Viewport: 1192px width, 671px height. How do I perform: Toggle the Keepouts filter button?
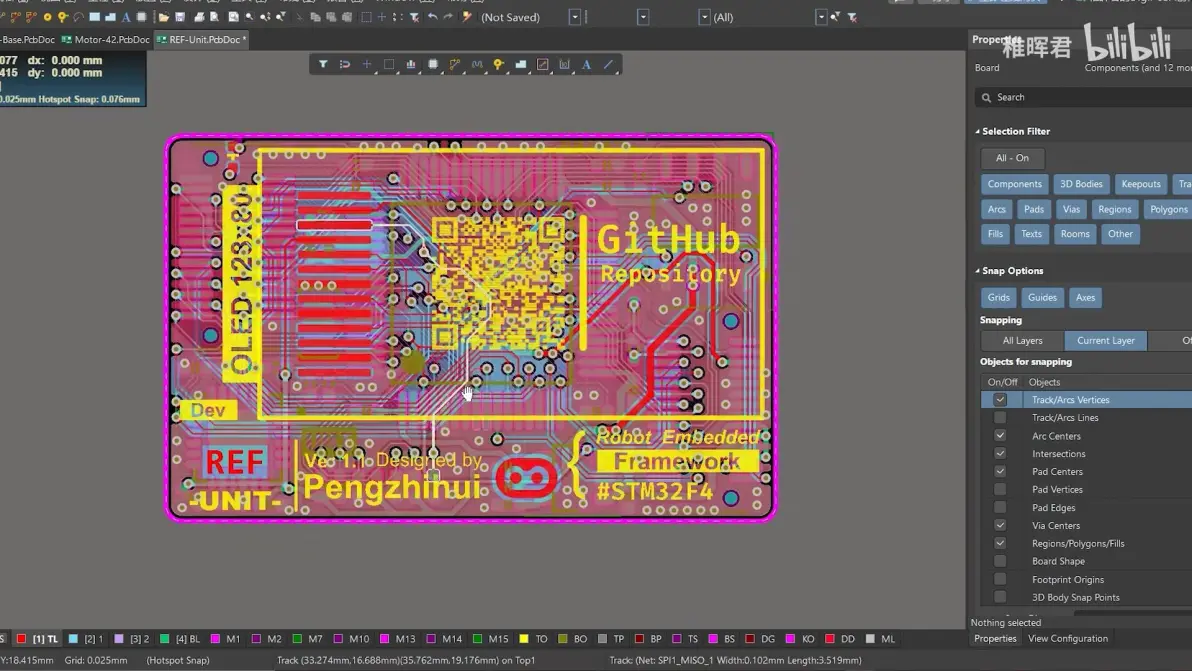[1140, 184]
